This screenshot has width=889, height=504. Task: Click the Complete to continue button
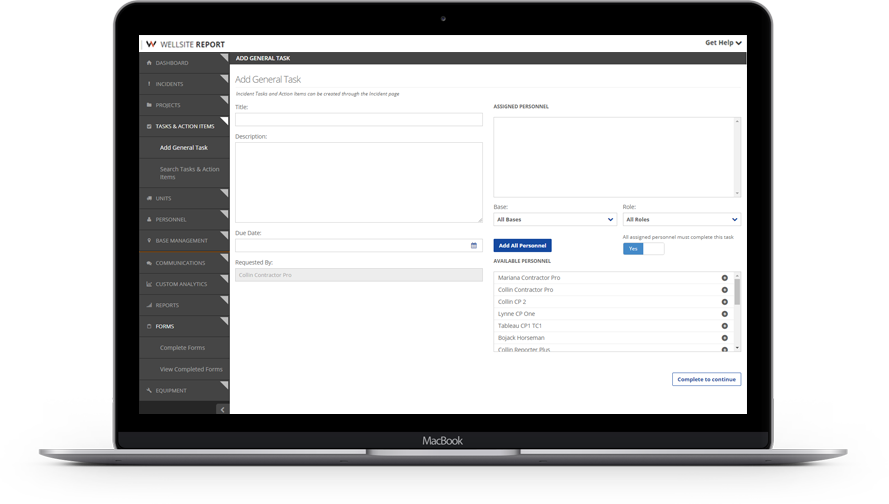706,379
